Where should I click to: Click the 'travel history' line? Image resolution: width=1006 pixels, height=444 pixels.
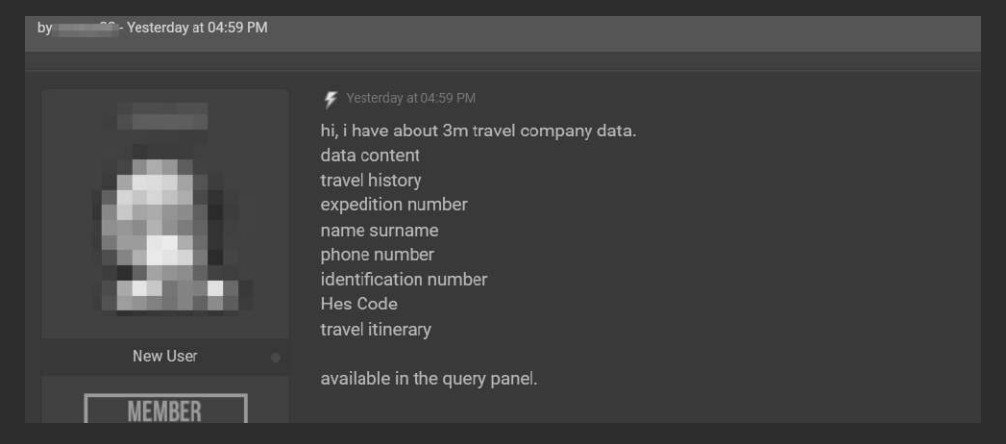pyautogui.click(x=370, y=180)
